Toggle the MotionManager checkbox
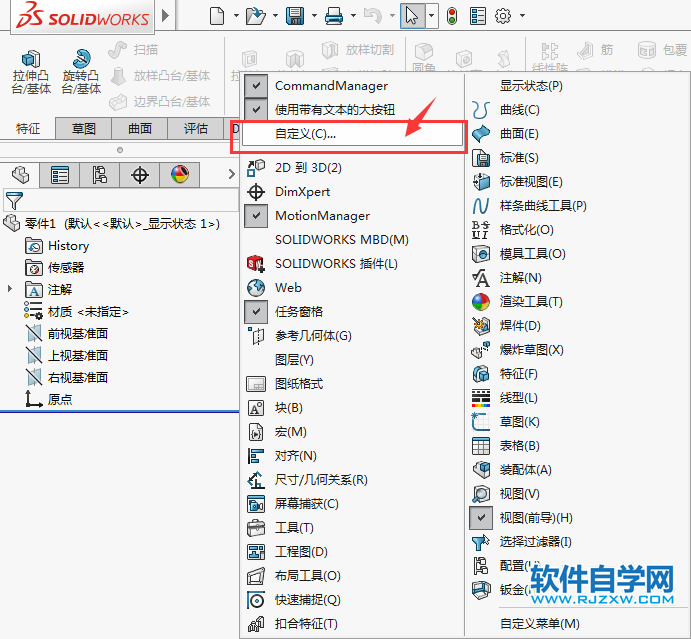 (256, 215)
